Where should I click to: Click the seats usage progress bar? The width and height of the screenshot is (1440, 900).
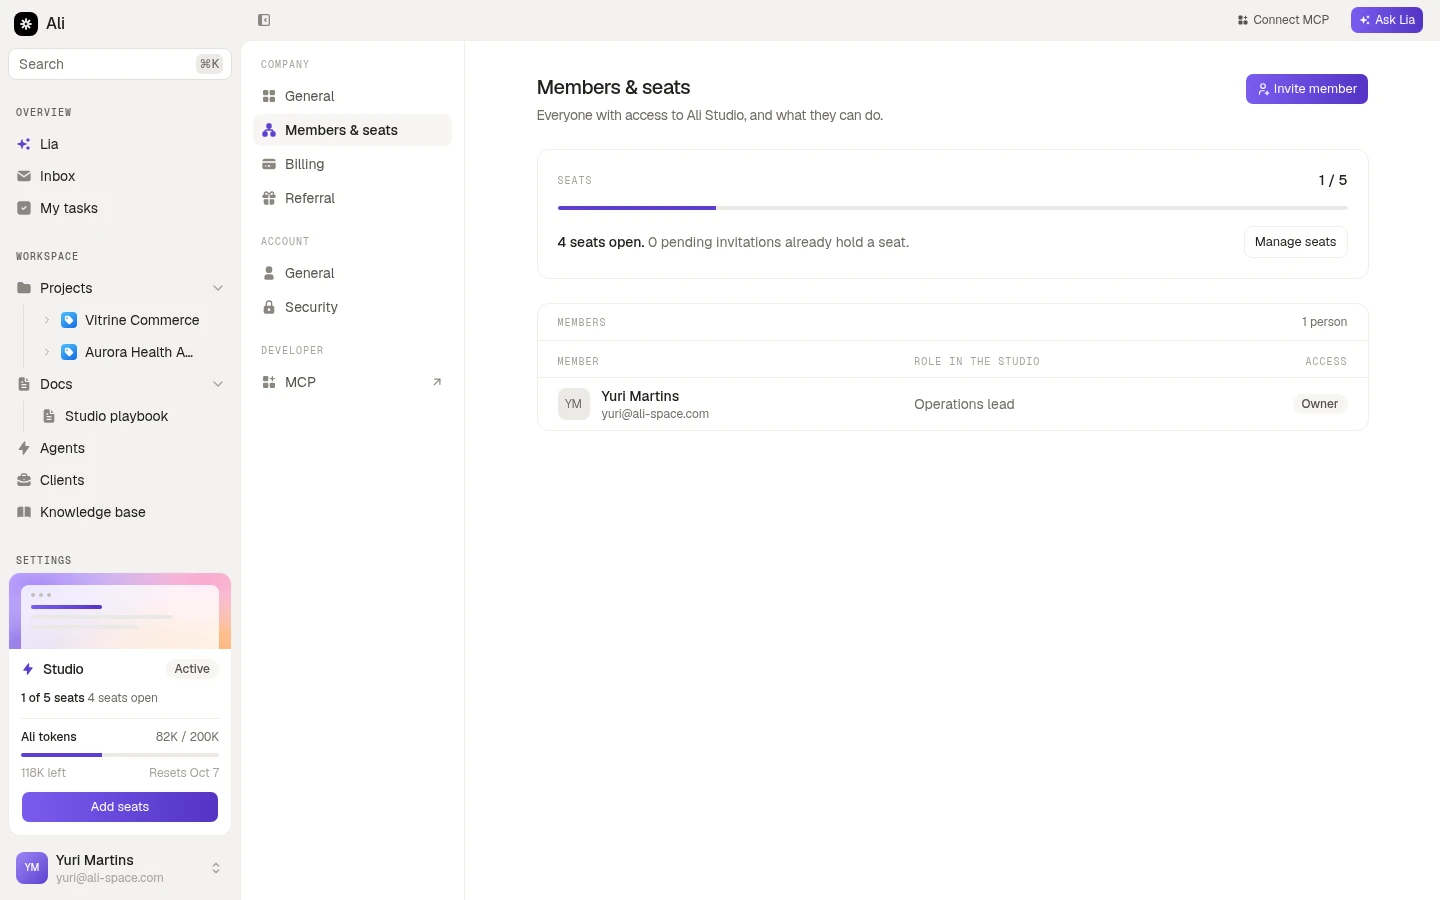click(952, 208)
